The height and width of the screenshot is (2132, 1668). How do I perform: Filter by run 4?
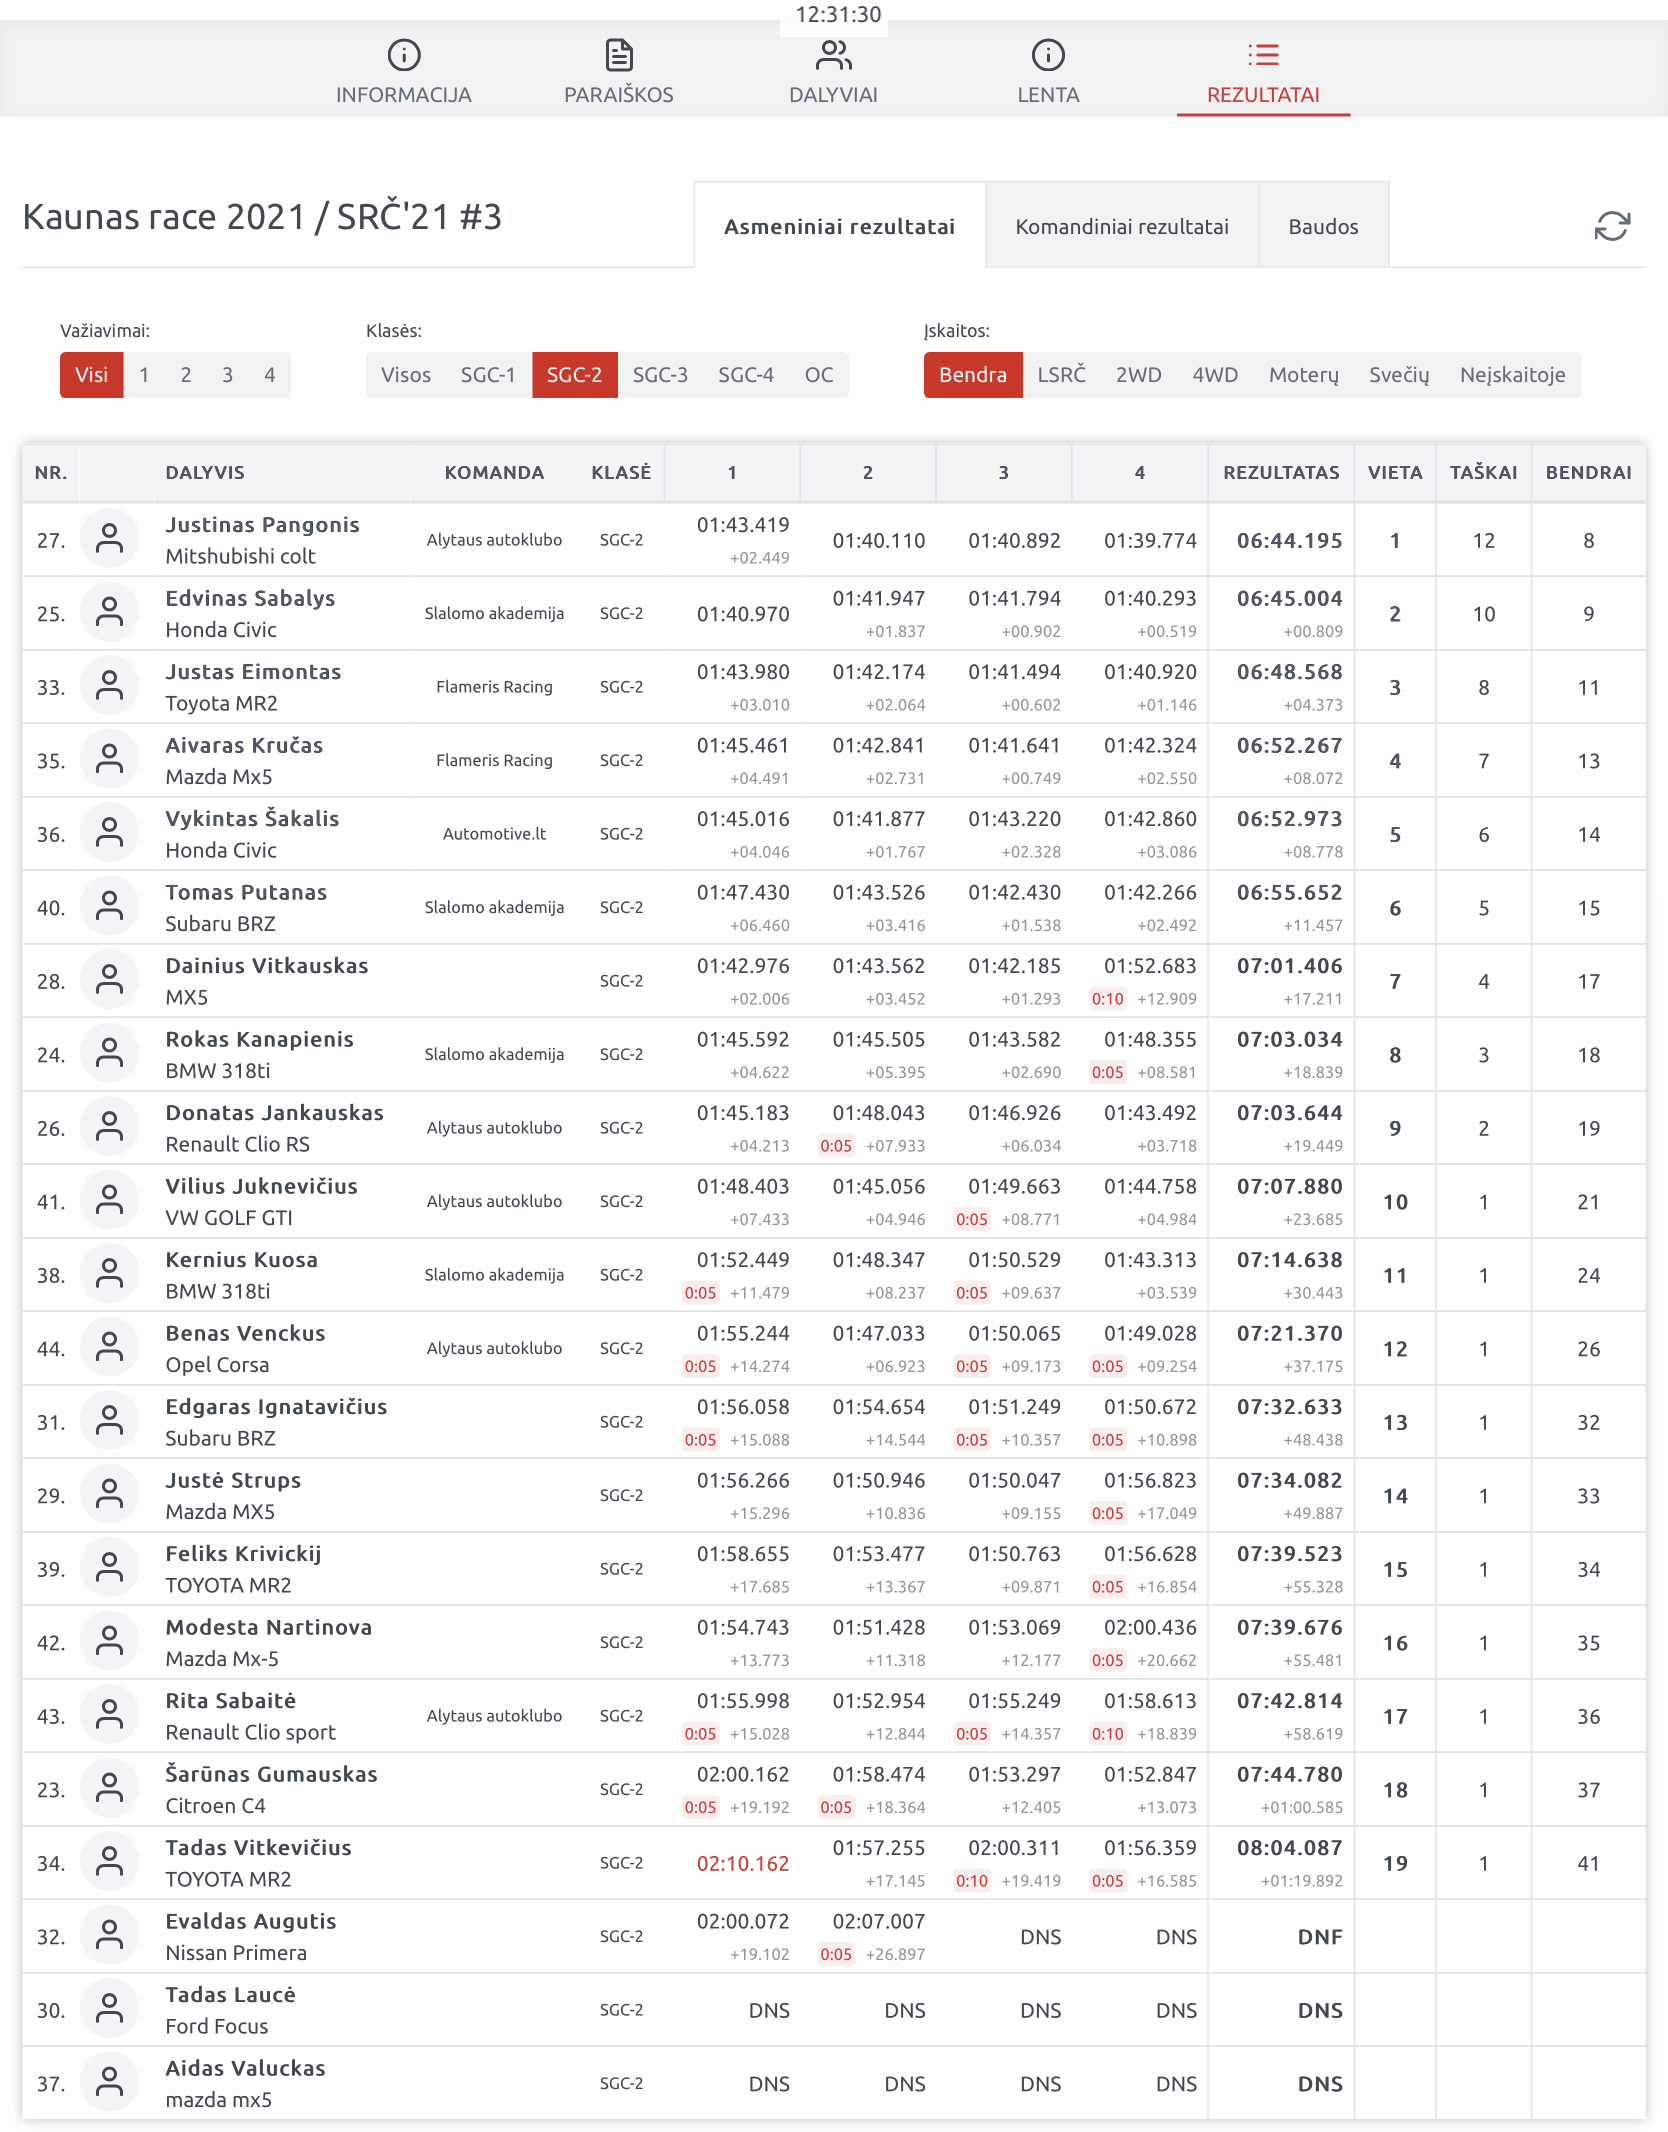pos(270,375)
